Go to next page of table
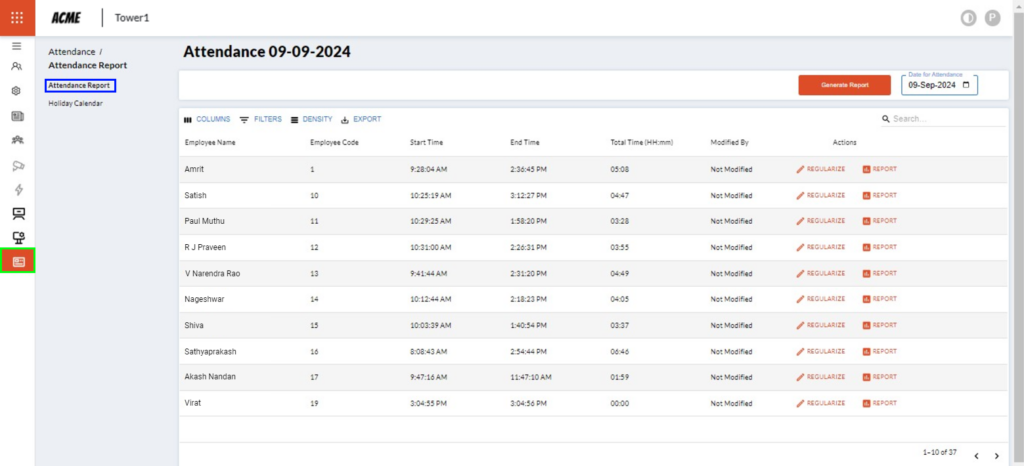1024x466 pixels. coord(997,456)
